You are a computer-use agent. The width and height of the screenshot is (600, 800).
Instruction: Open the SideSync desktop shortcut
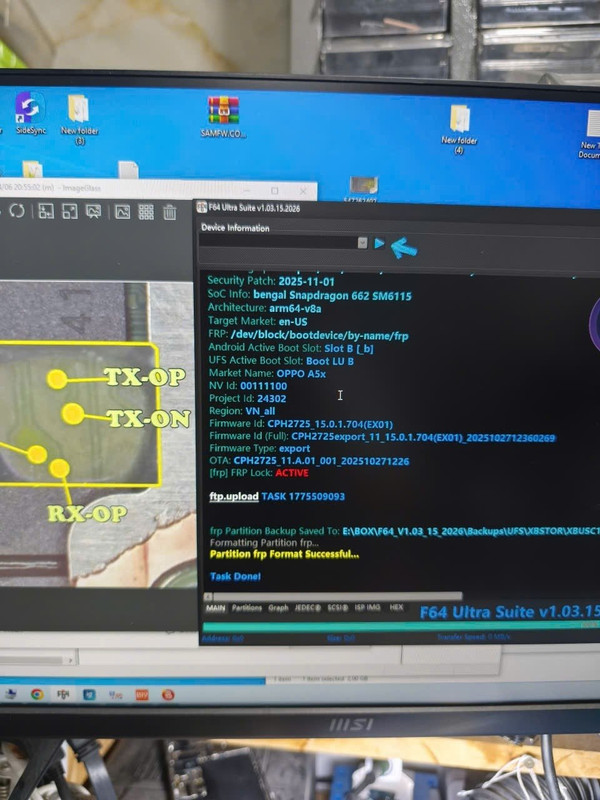[30, 113]
